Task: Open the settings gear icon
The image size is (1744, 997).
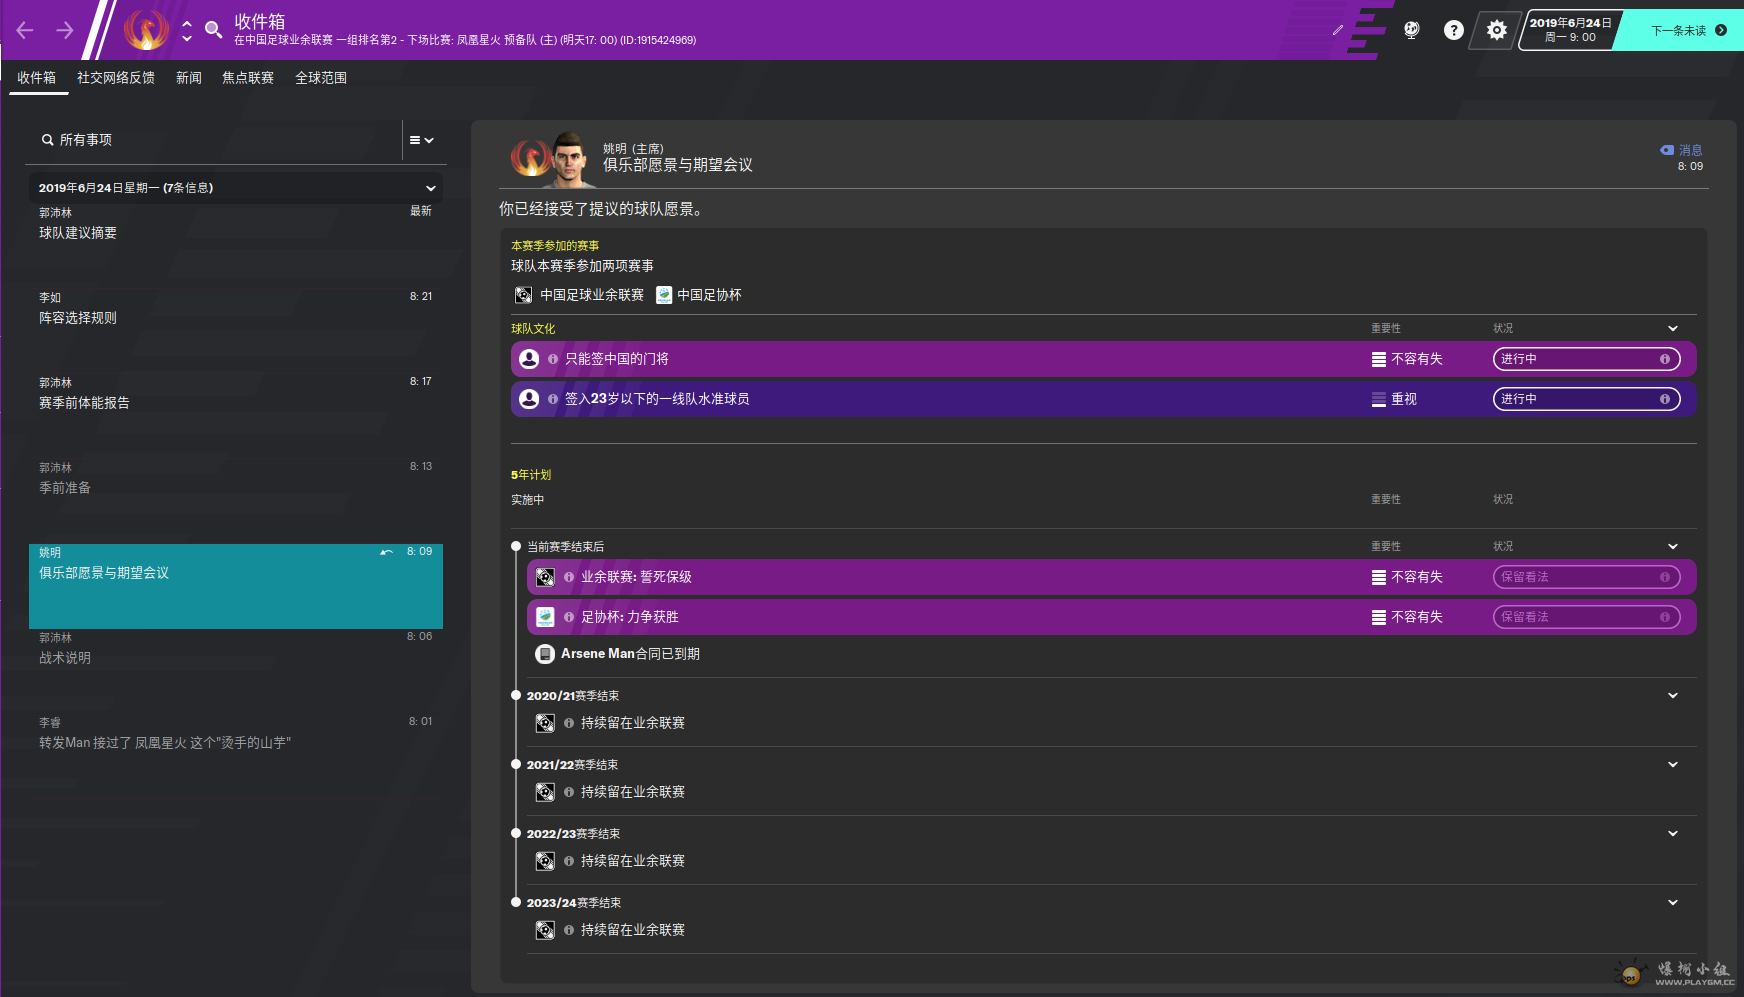Action: [x=1496, y=30]
